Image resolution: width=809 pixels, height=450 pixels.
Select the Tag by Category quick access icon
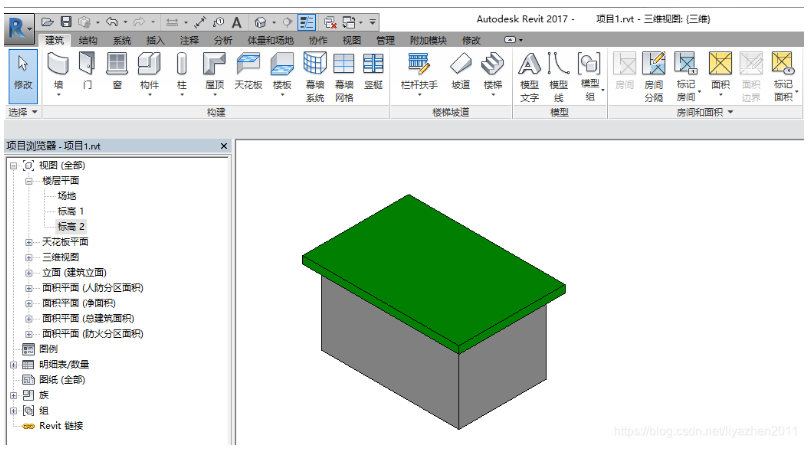pos(218,22)
